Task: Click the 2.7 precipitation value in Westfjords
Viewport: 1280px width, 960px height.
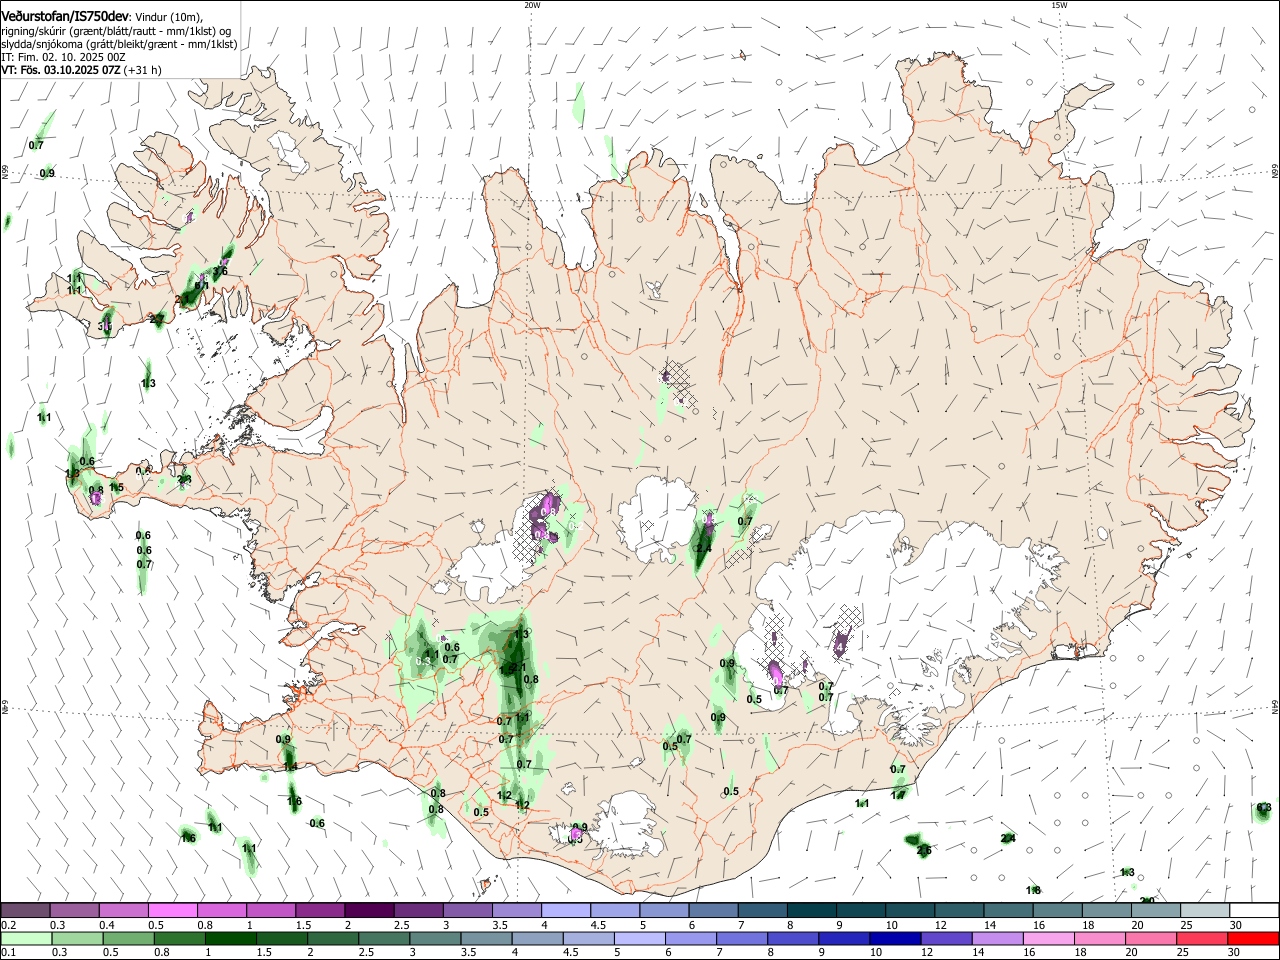Action: (157, 320)
